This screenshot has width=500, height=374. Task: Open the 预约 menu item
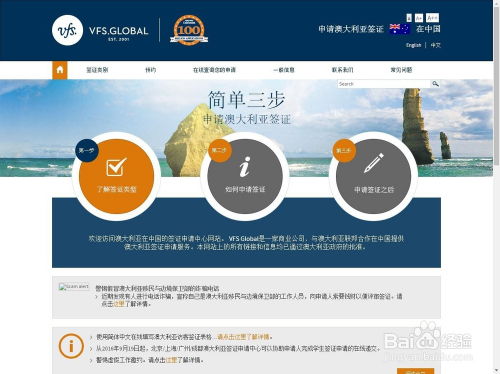(x=150, y=70)
